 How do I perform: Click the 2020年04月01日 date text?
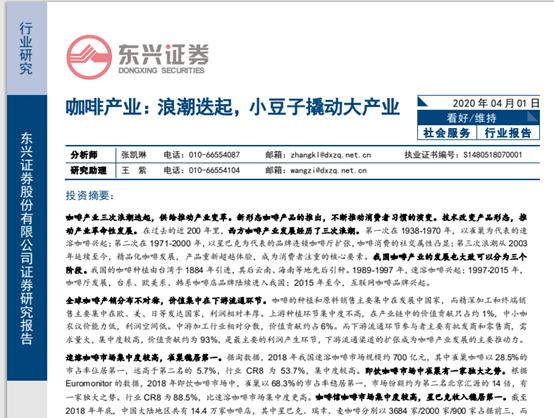(496, 103)
